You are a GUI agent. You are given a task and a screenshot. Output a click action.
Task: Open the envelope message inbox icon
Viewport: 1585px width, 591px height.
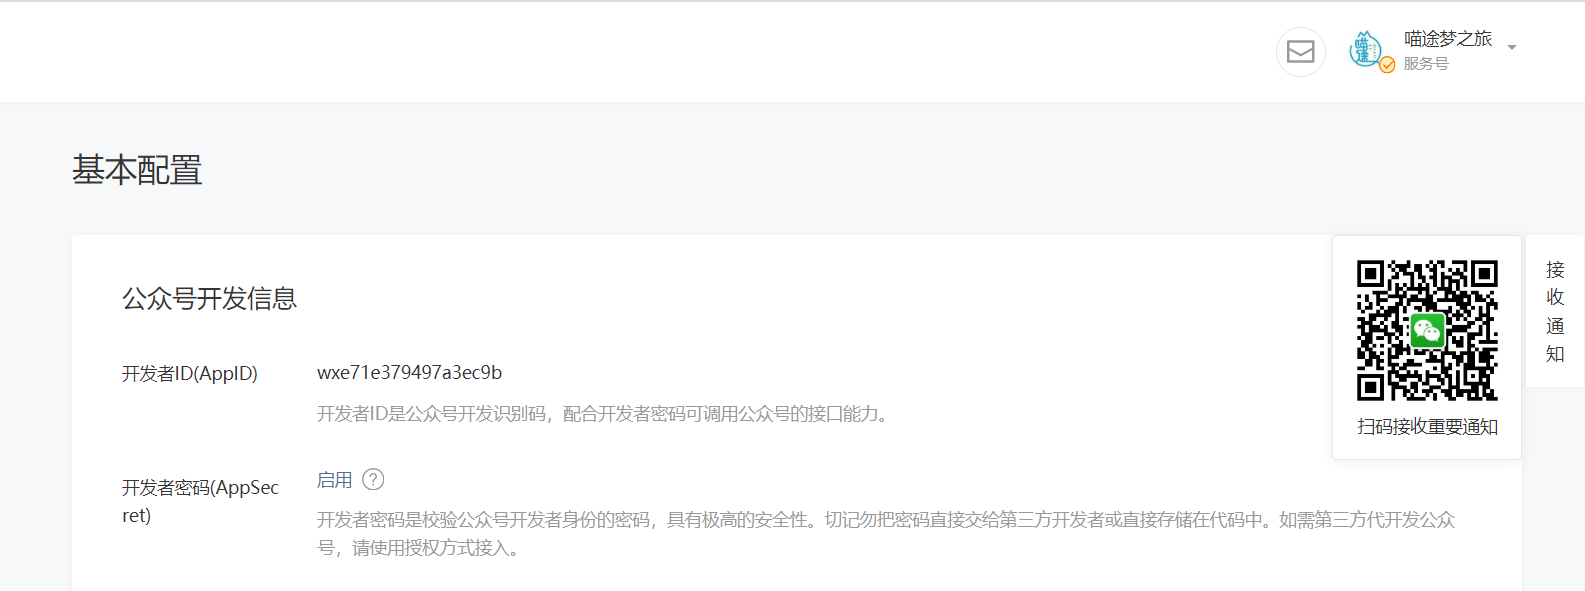tap(1300, 51)
